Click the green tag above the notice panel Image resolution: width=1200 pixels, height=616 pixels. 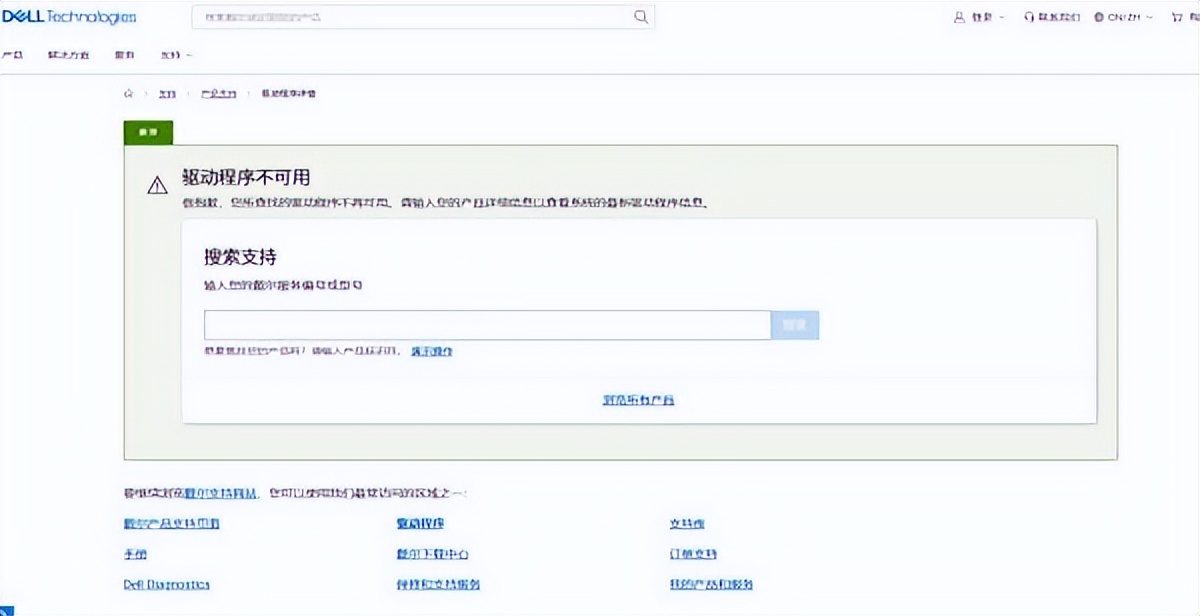click(x=148, y=131)
